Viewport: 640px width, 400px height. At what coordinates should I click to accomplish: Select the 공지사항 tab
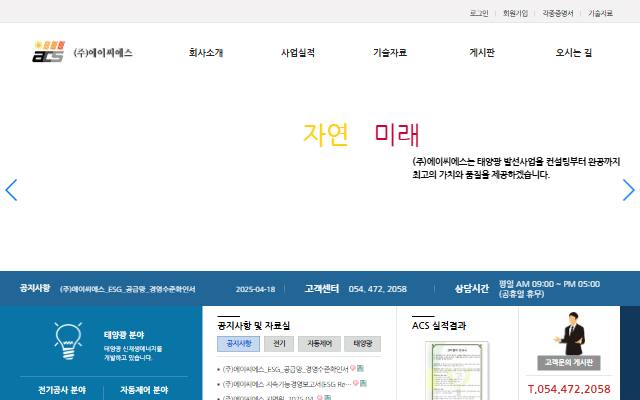coord(238,344)
